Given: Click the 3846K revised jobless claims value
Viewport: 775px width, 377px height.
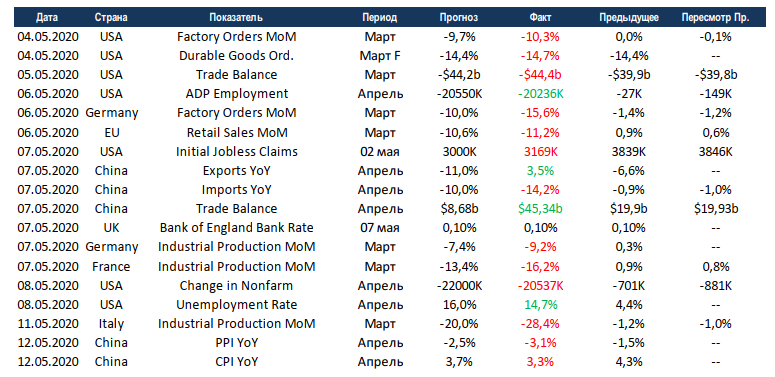Looking at the screenshot, I should 715,151.
